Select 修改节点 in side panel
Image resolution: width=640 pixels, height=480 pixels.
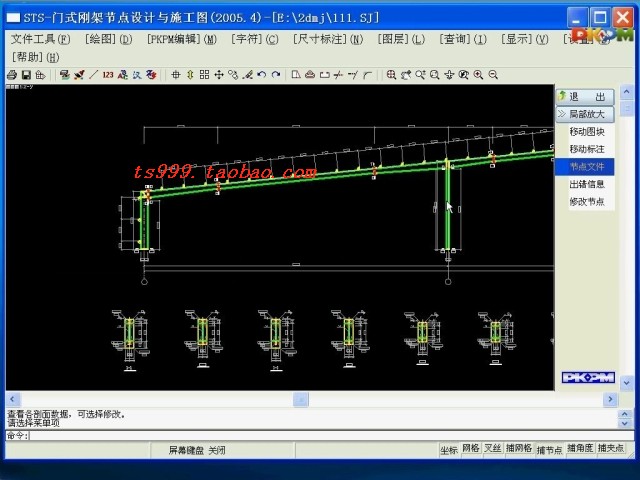click(x=587, y=201)
